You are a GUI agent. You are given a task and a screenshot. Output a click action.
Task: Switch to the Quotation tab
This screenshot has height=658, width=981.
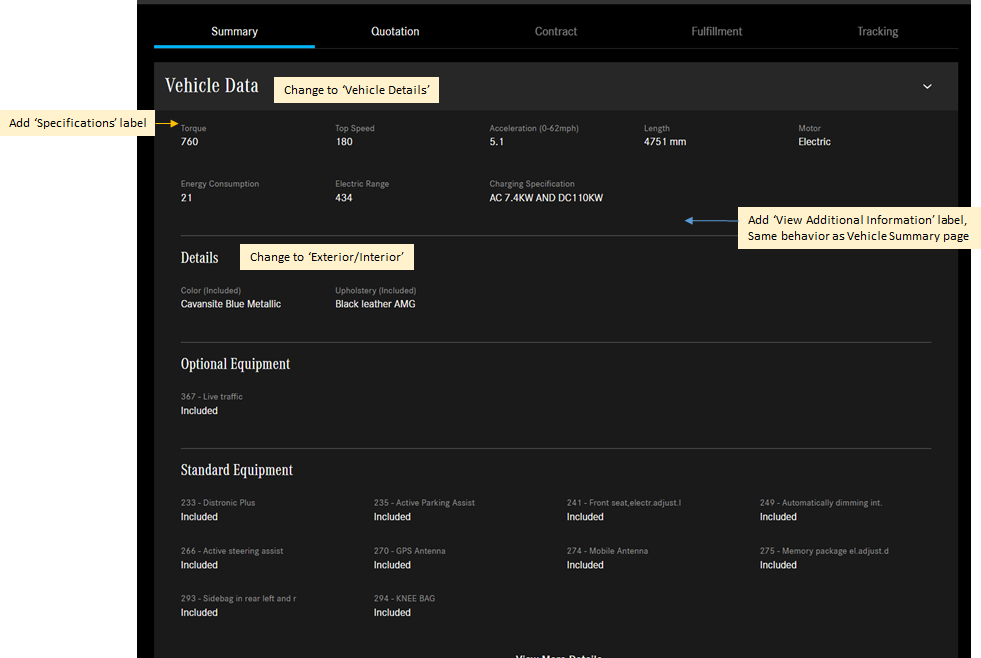[x=395, y=31]
